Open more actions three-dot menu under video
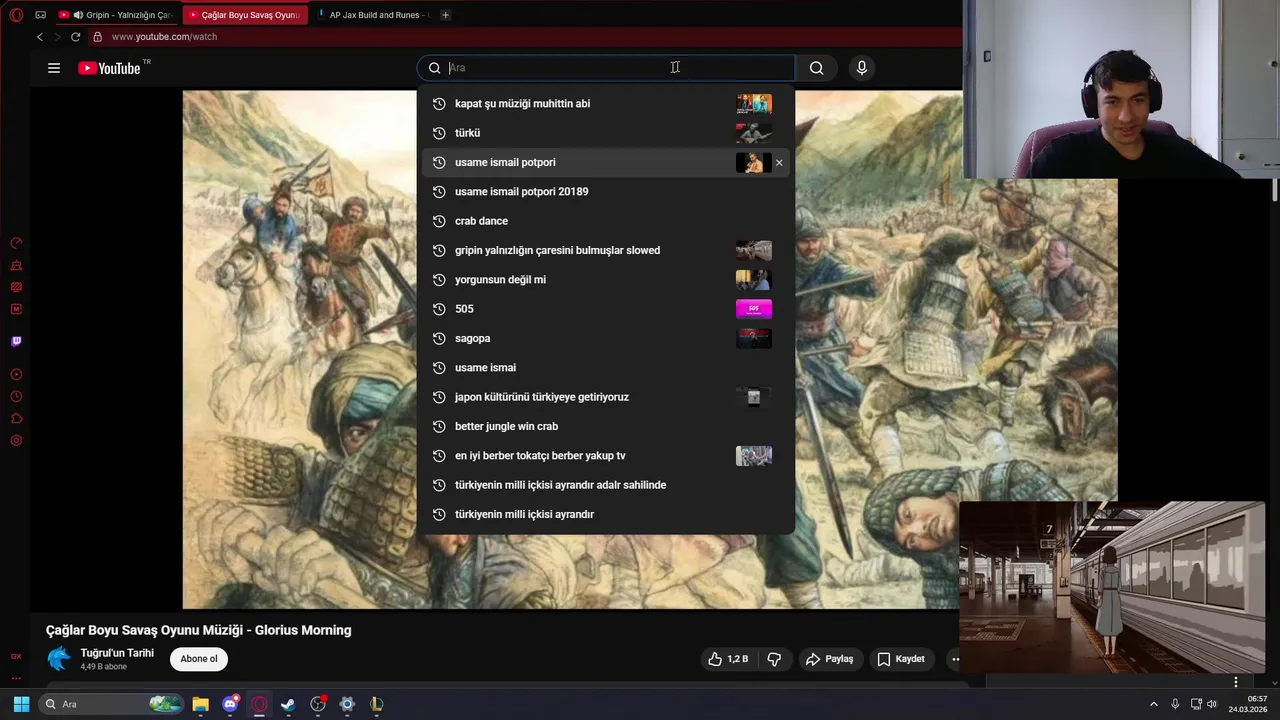 956,659
